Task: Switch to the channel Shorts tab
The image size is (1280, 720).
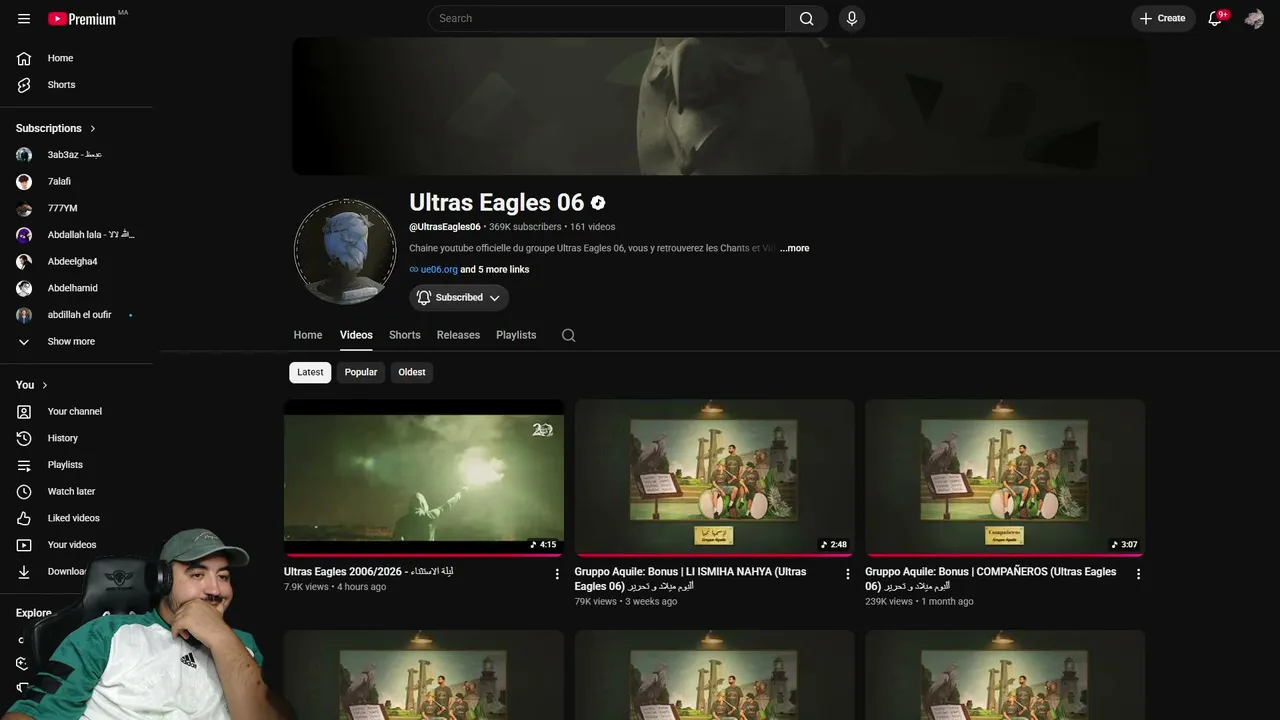Action: point(405,335)
